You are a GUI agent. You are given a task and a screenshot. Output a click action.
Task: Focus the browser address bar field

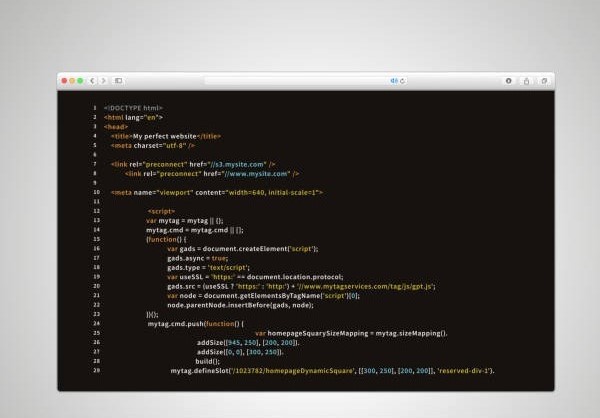[300, 80]
